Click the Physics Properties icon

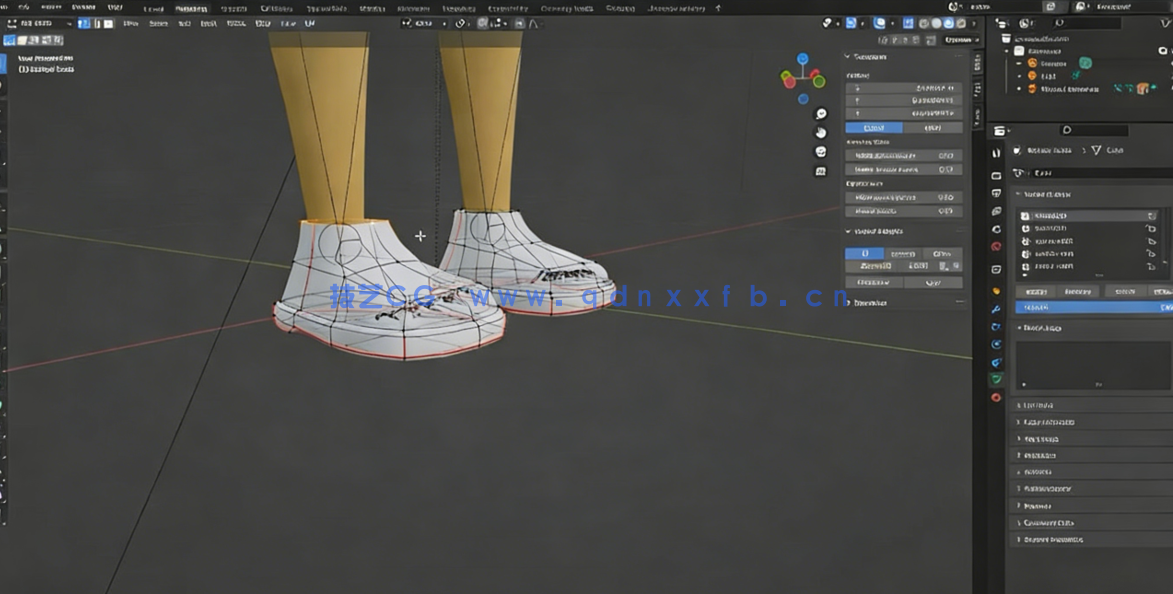996,345
